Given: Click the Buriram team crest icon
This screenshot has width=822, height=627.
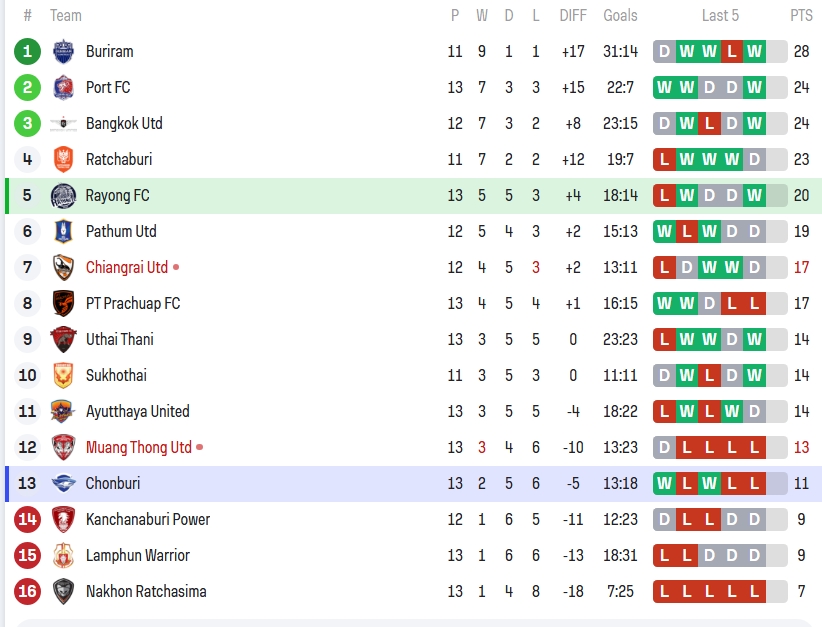Looking at the screenshot, I should click(64, 51).
